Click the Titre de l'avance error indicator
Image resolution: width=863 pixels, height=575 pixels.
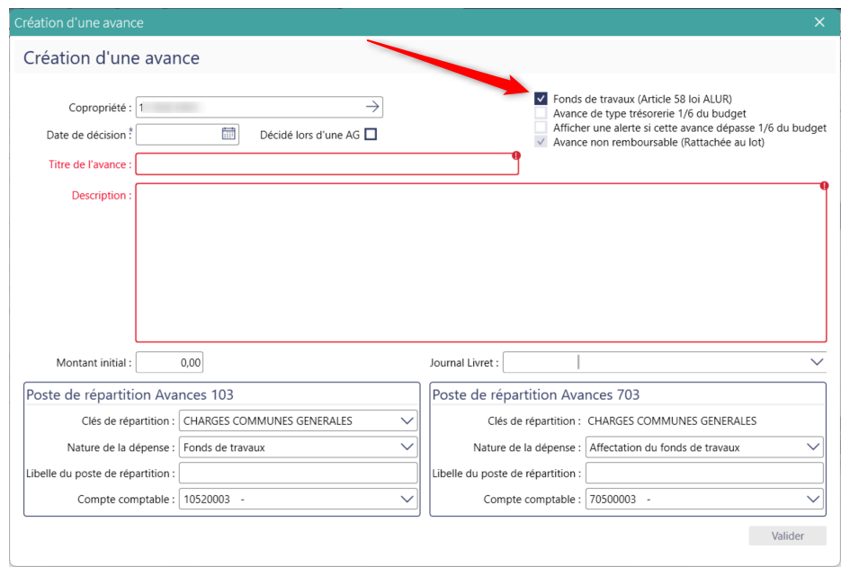click(516, 156)
